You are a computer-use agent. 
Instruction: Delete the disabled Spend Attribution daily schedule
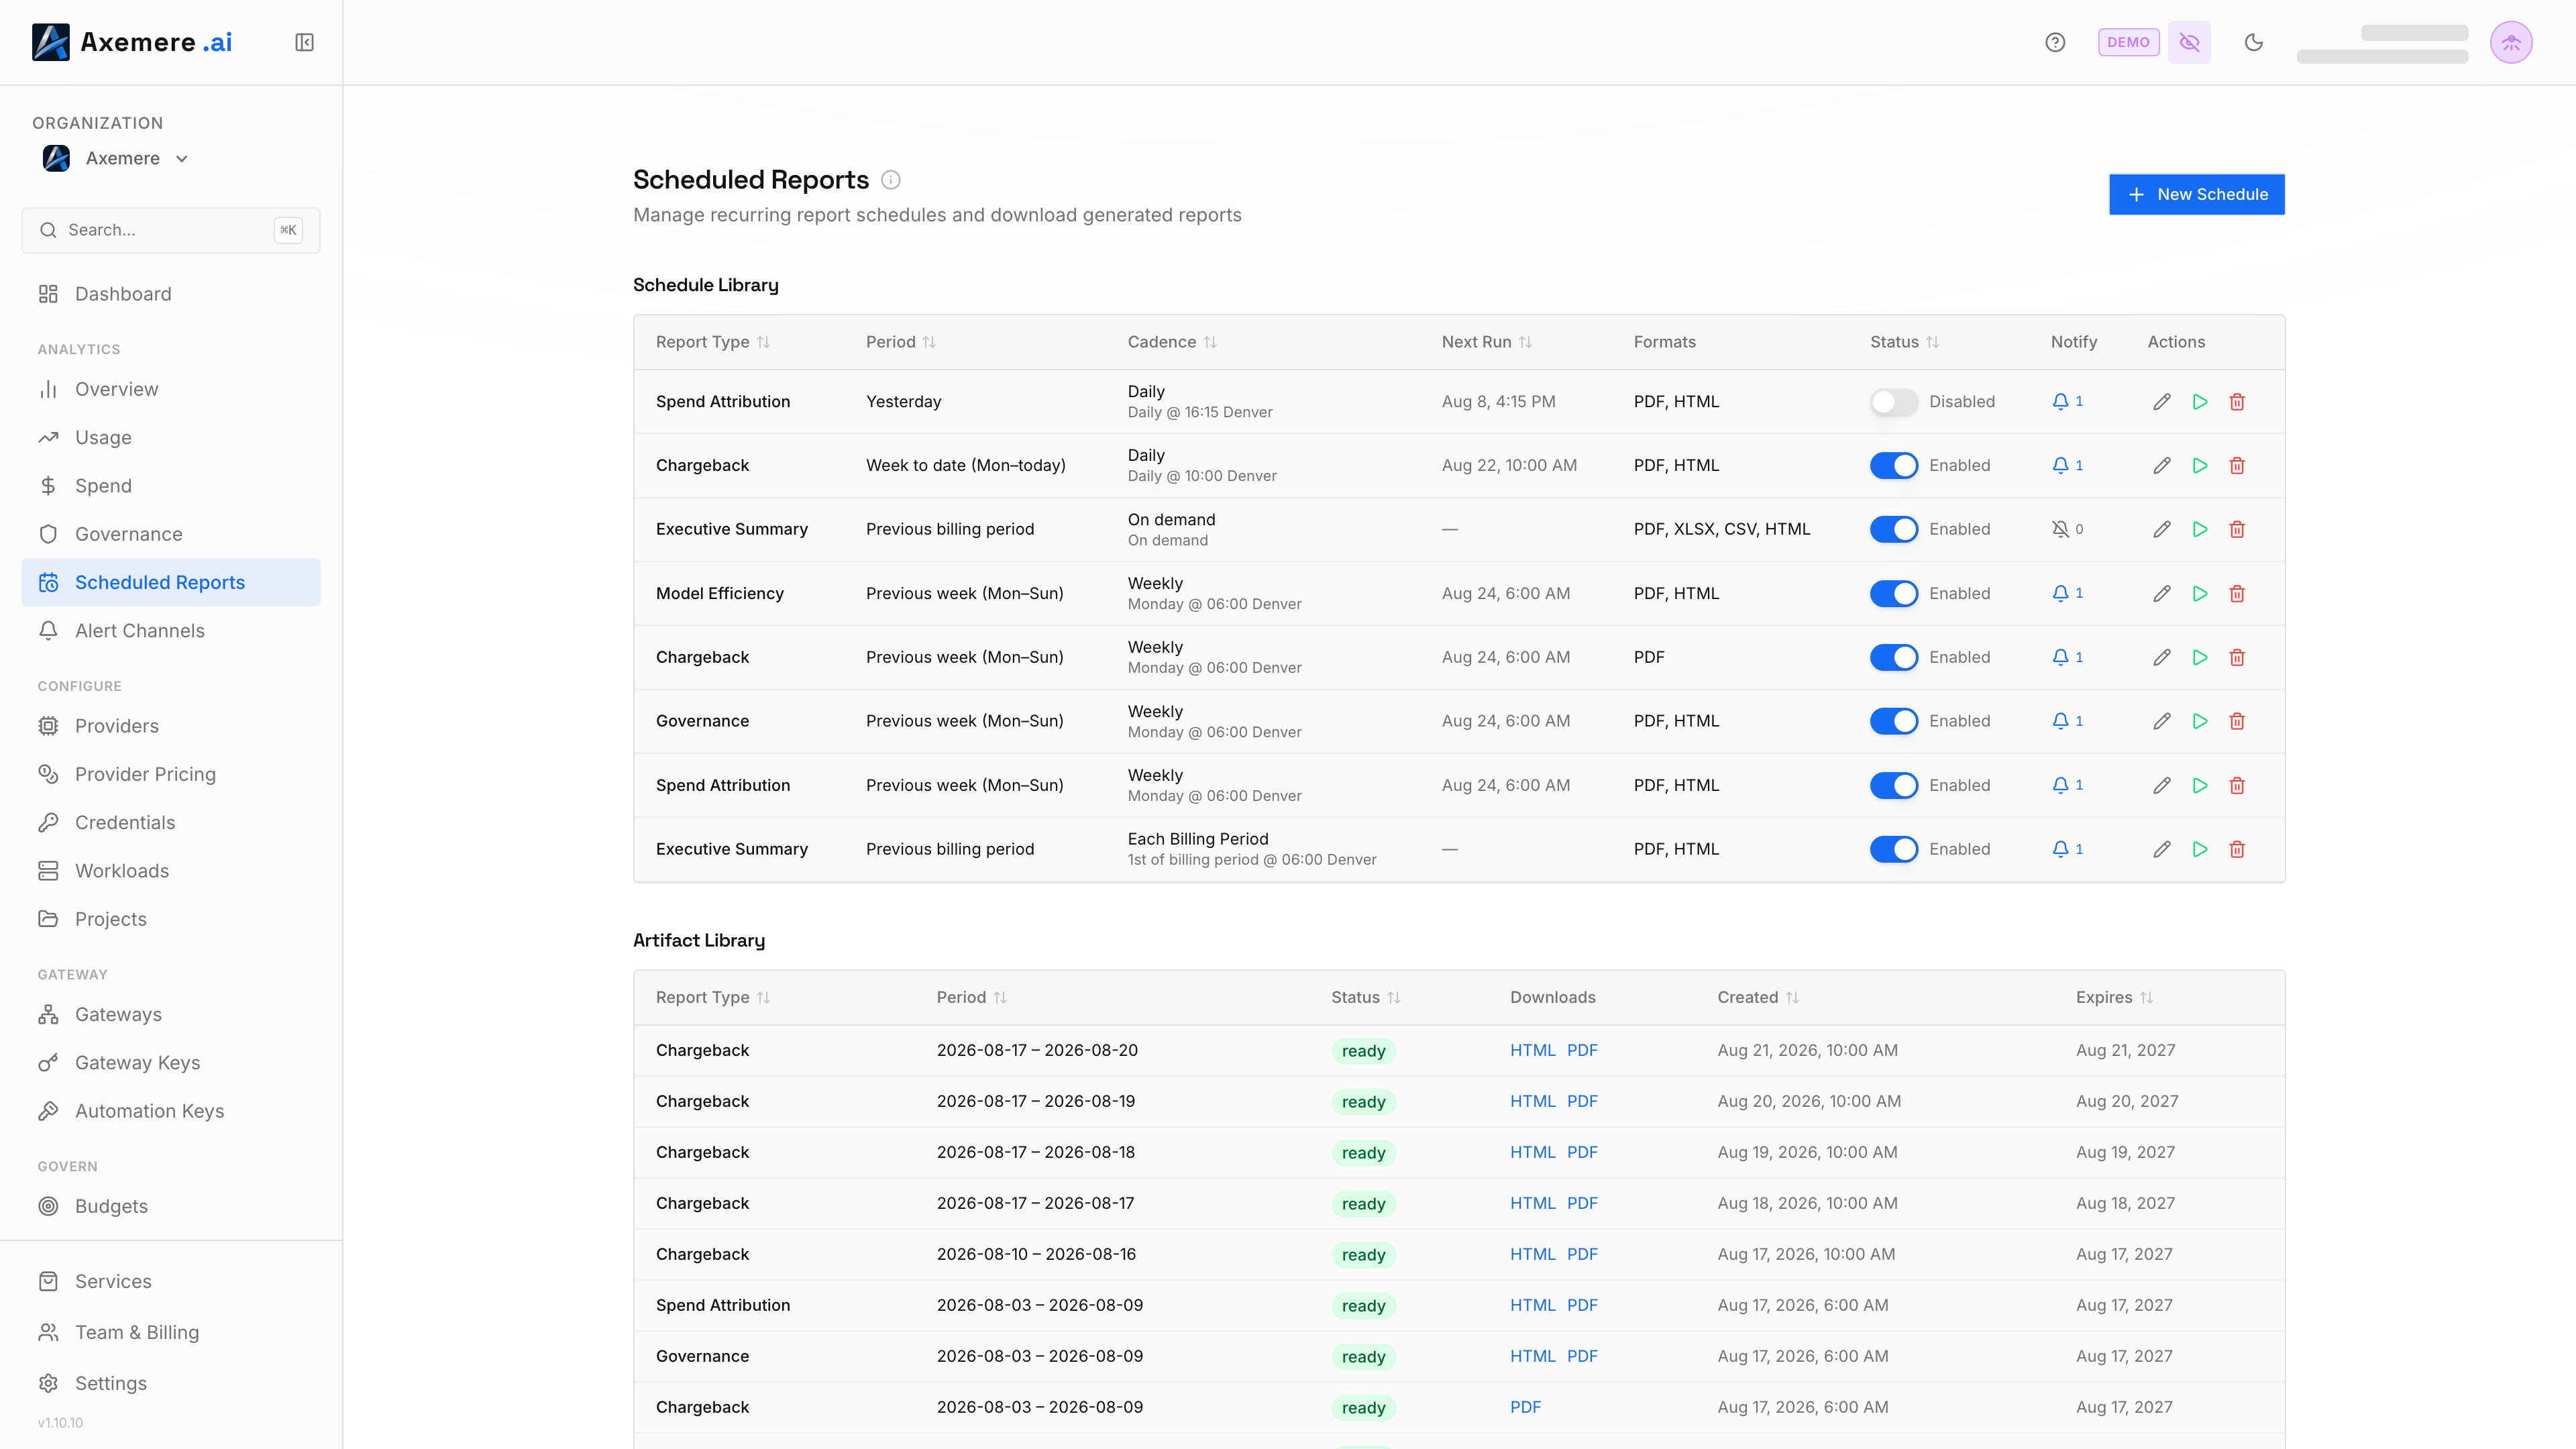pos(2237,402)
